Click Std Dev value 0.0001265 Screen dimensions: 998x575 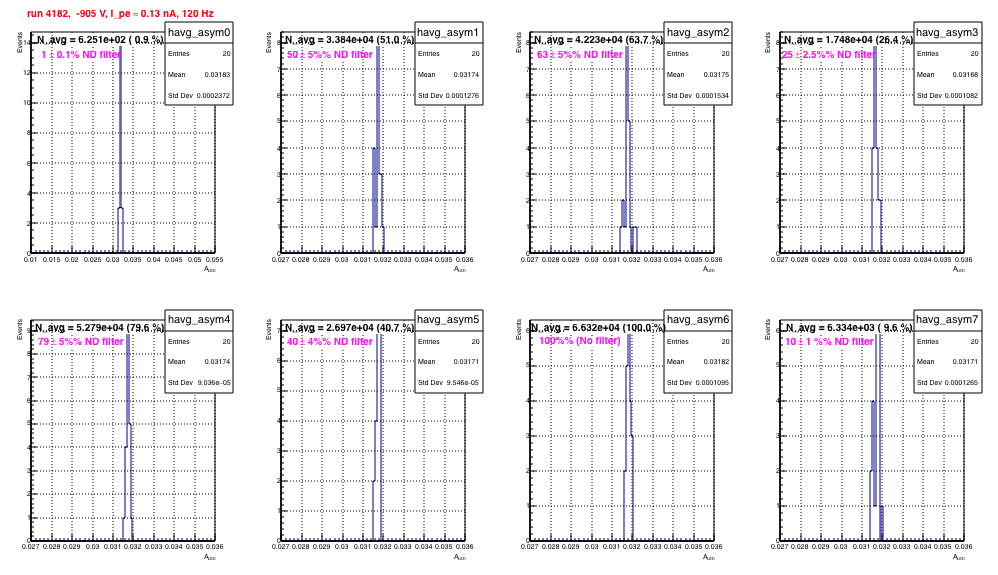pos(962,383)
